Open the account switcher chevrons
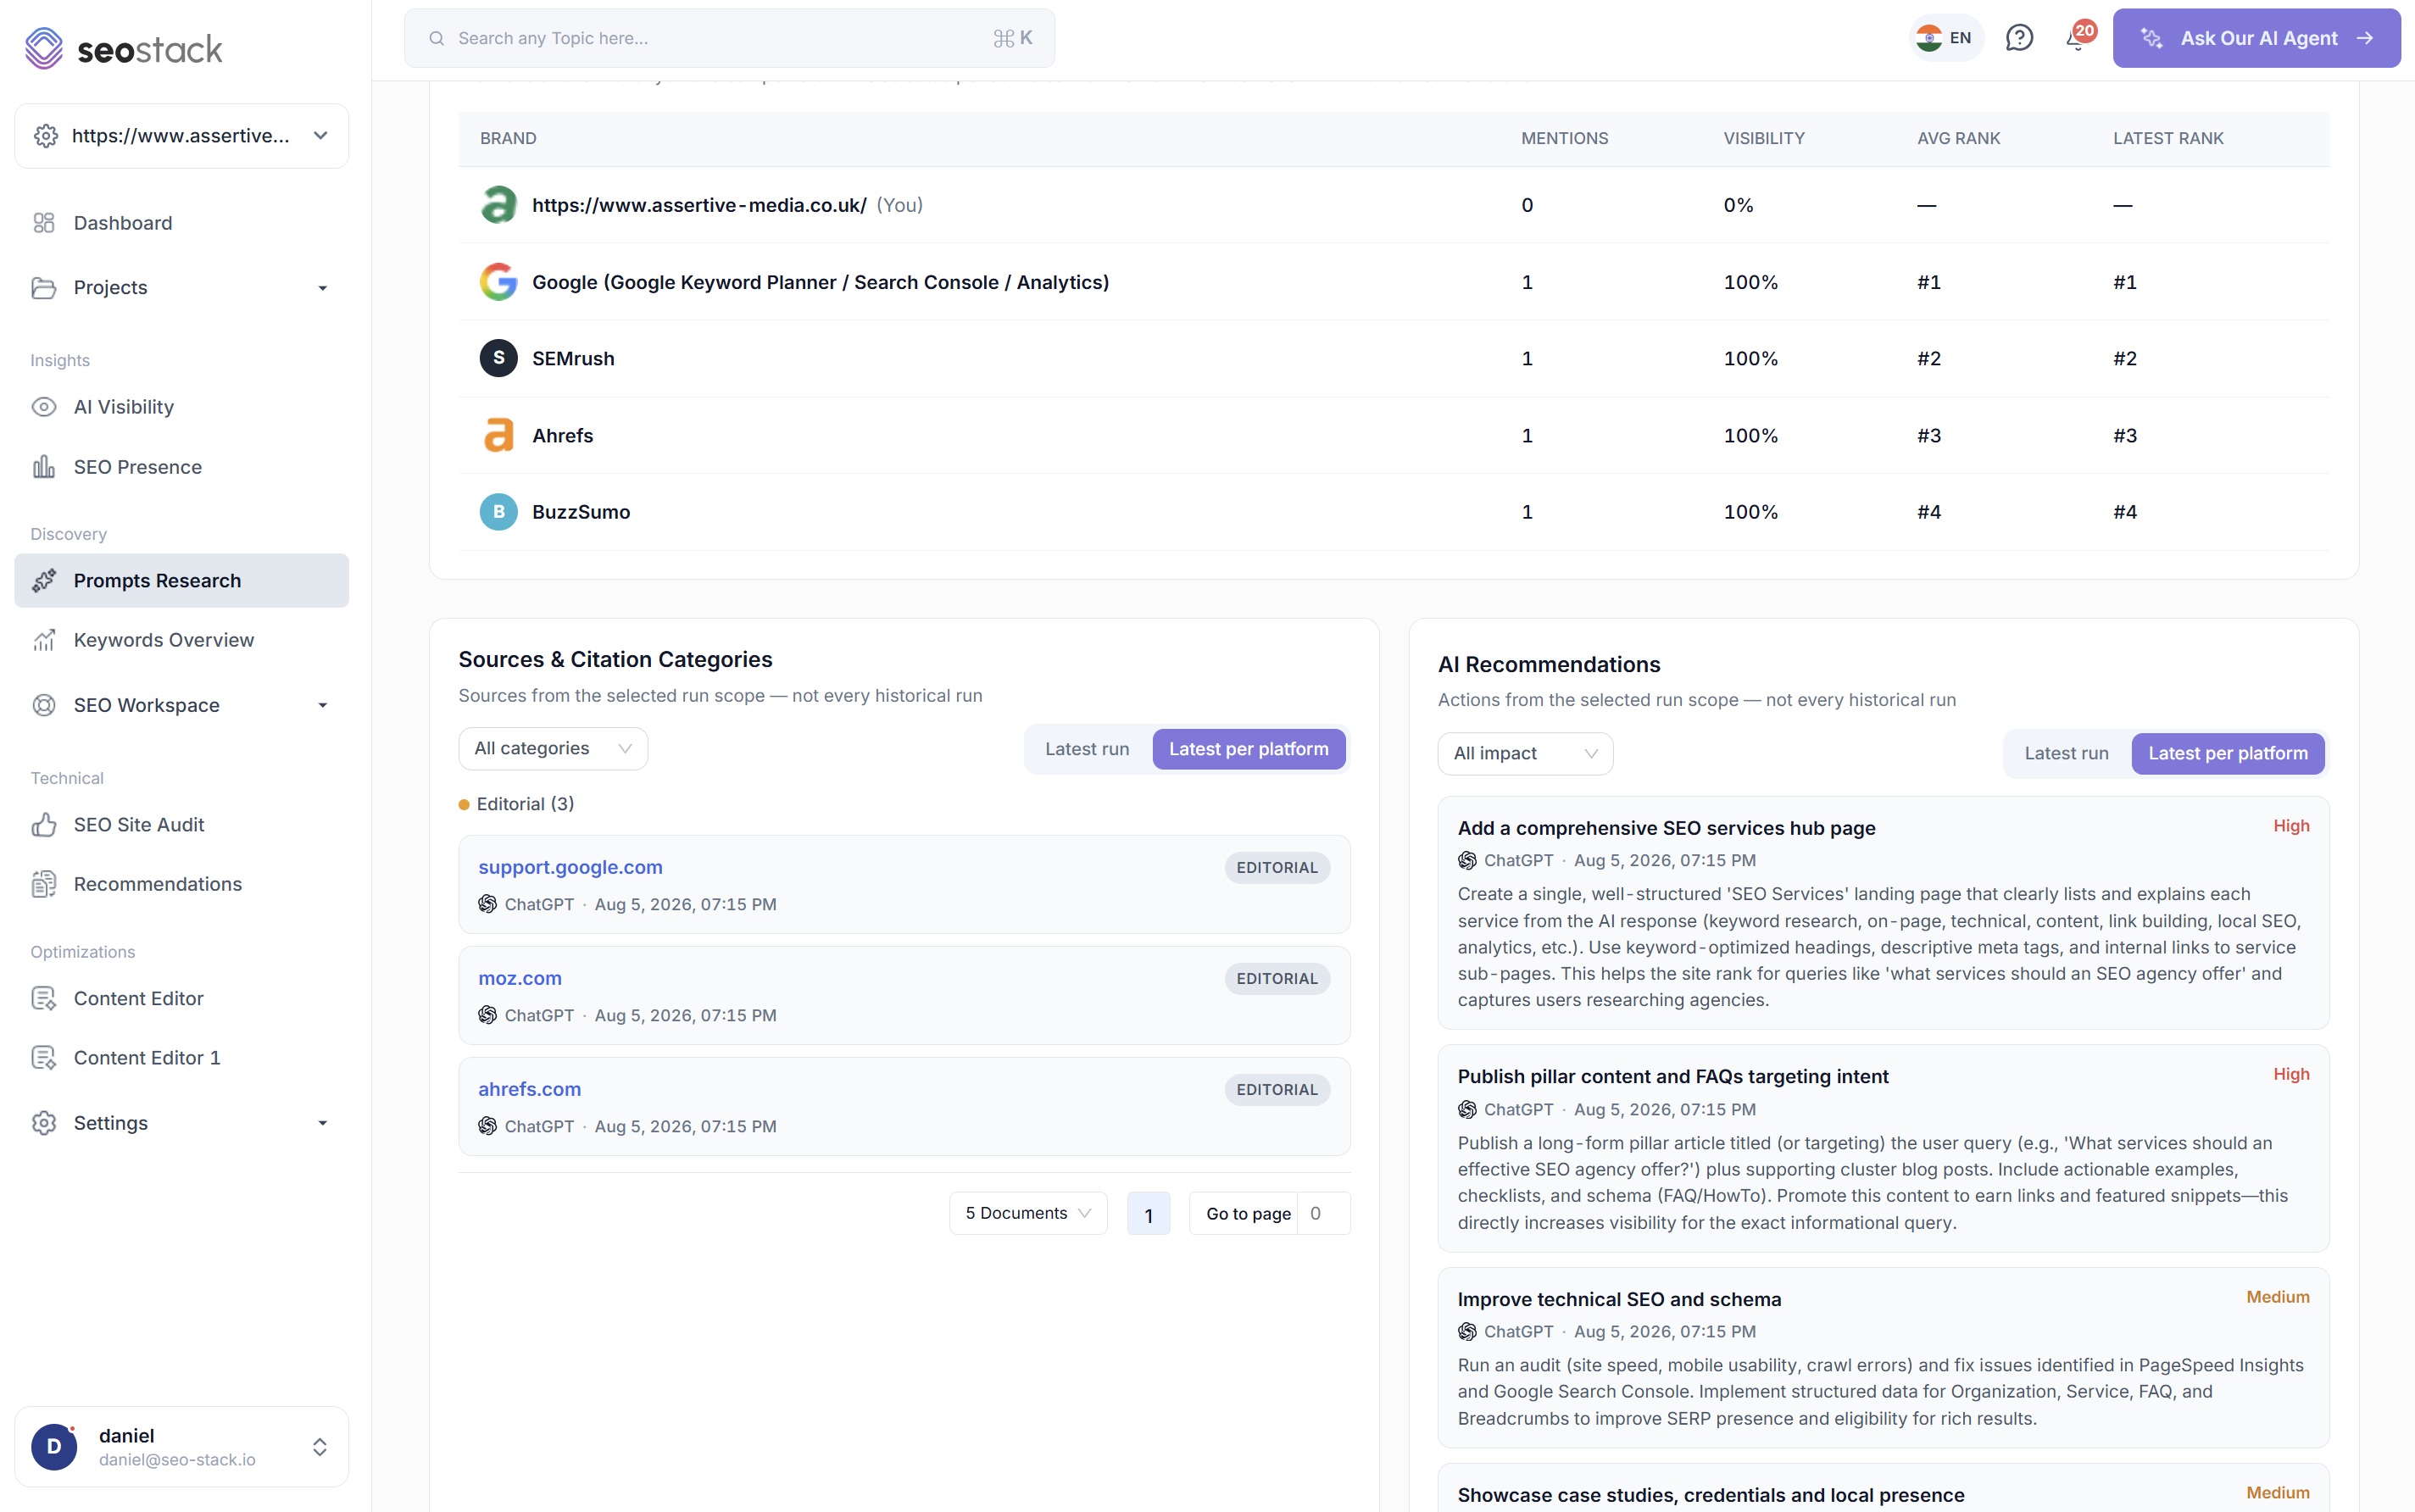 click(x=320, y=1446)
